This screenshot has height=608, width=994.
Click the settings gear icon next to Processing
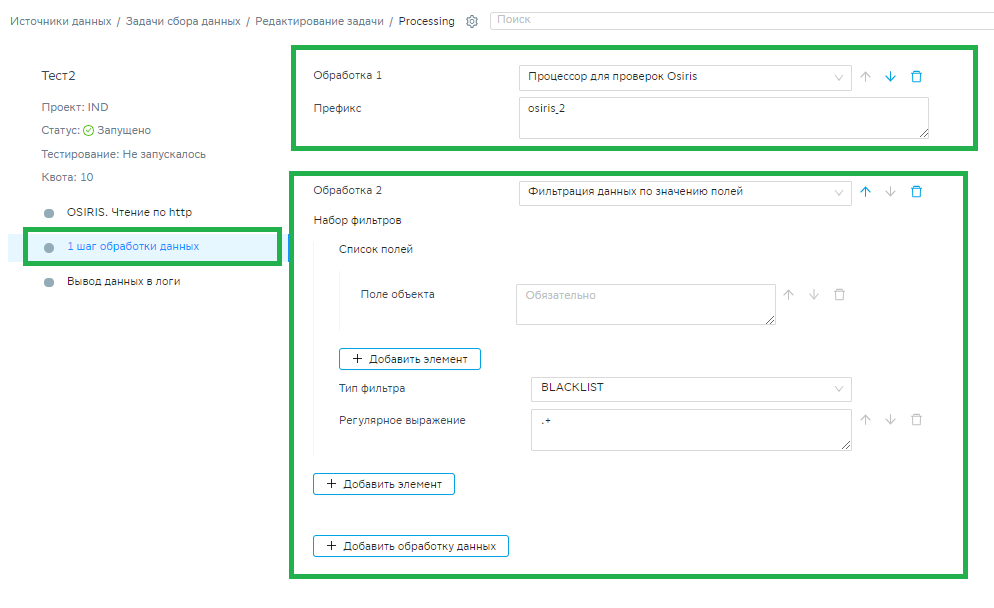coord(472,21)
